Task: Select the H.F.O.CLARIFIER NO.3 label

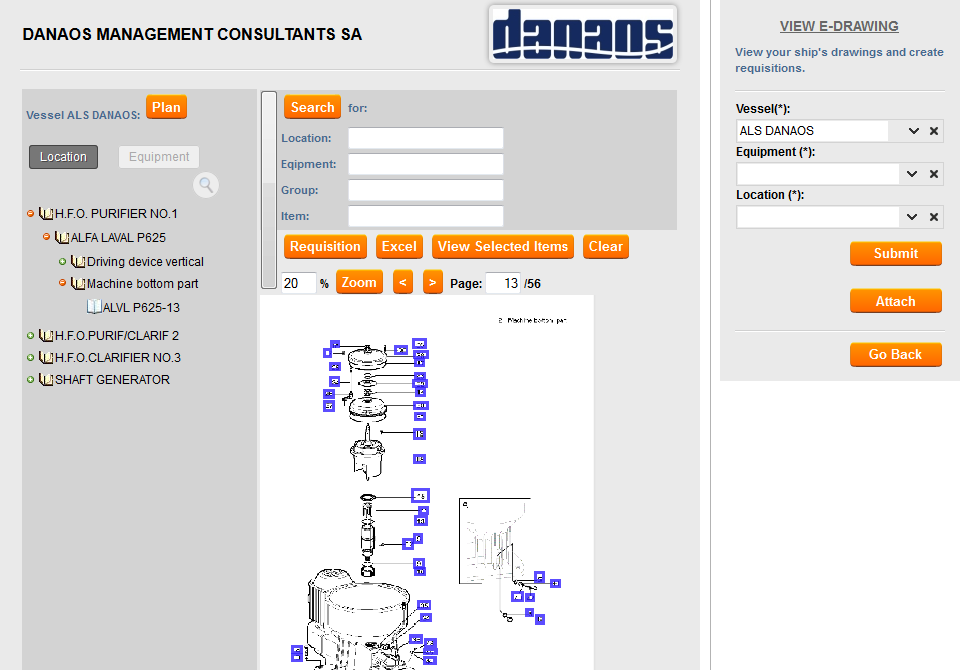Action: click(x=118, y=357)
